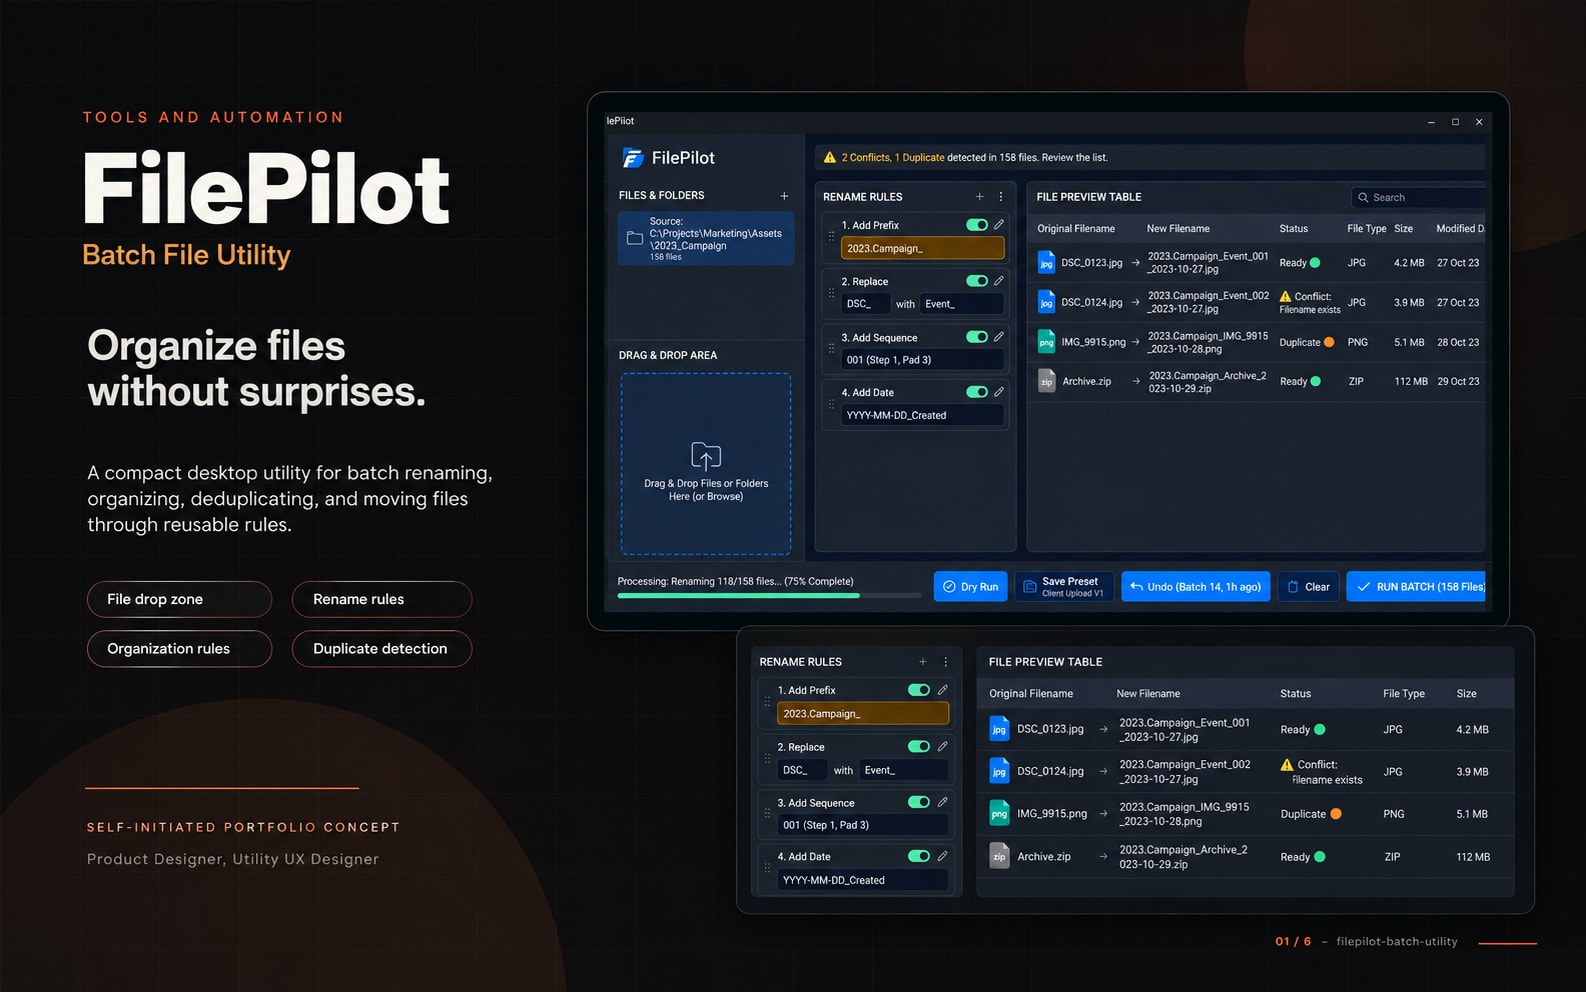1586x992 pixels.
Task: Click the 2023.Campaign_ prefix field in main window
Action: pyautogui.click(x=922, y=248)
